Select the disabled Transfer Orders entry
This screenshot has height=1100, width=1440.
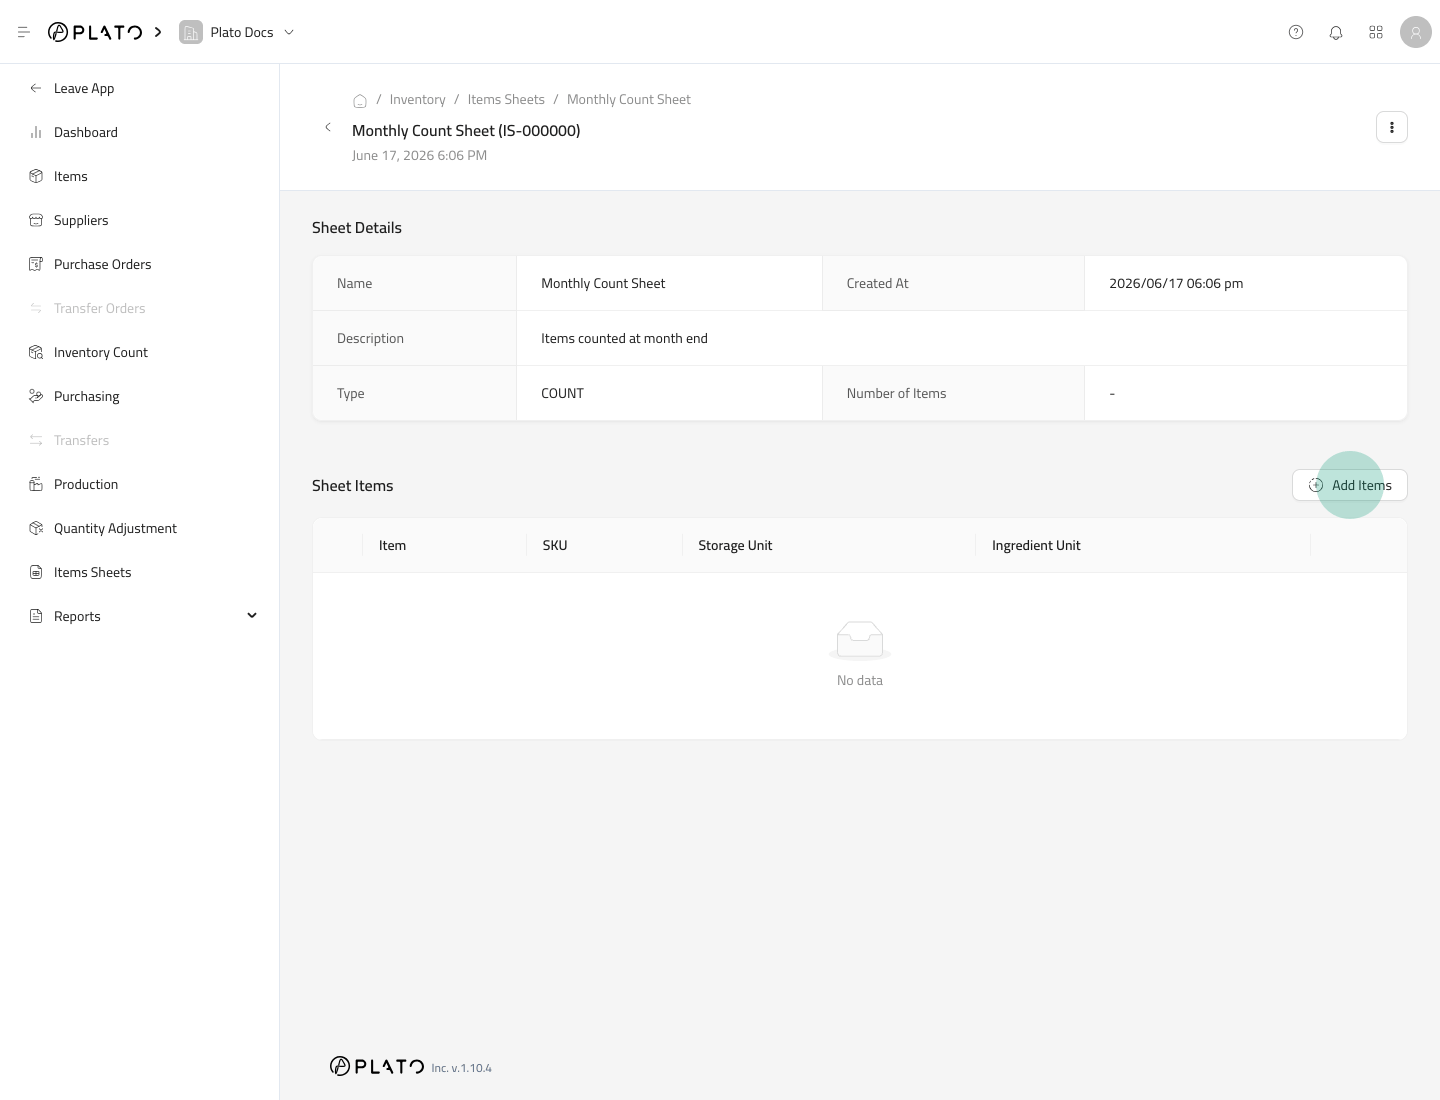[x=100, y=308]
